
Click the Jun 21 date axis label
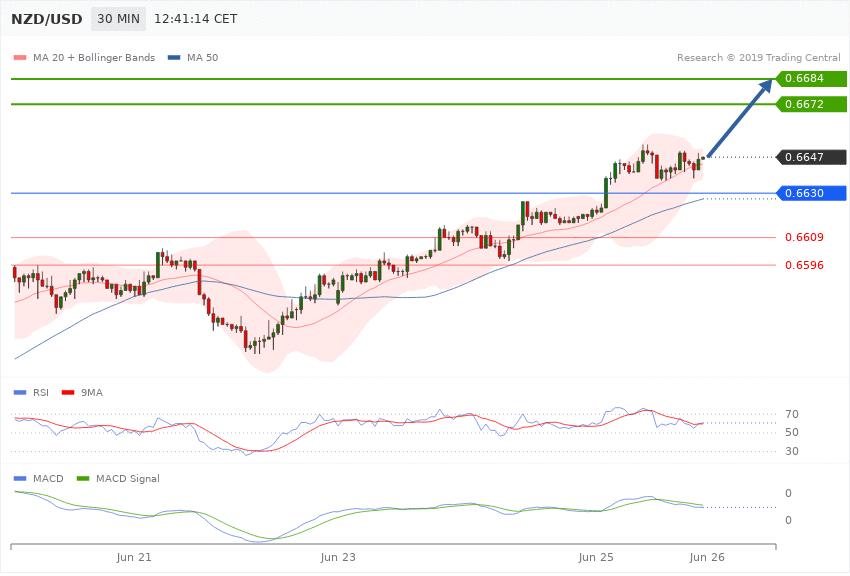pyautogui.click(x=134, y=558)
